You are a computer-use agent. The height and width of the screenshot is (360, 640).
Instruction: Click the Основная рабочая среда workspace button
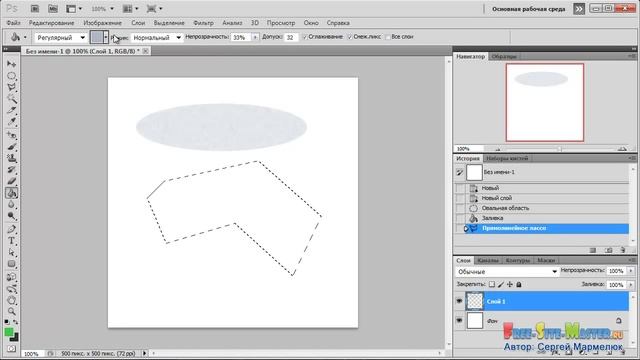529,9
